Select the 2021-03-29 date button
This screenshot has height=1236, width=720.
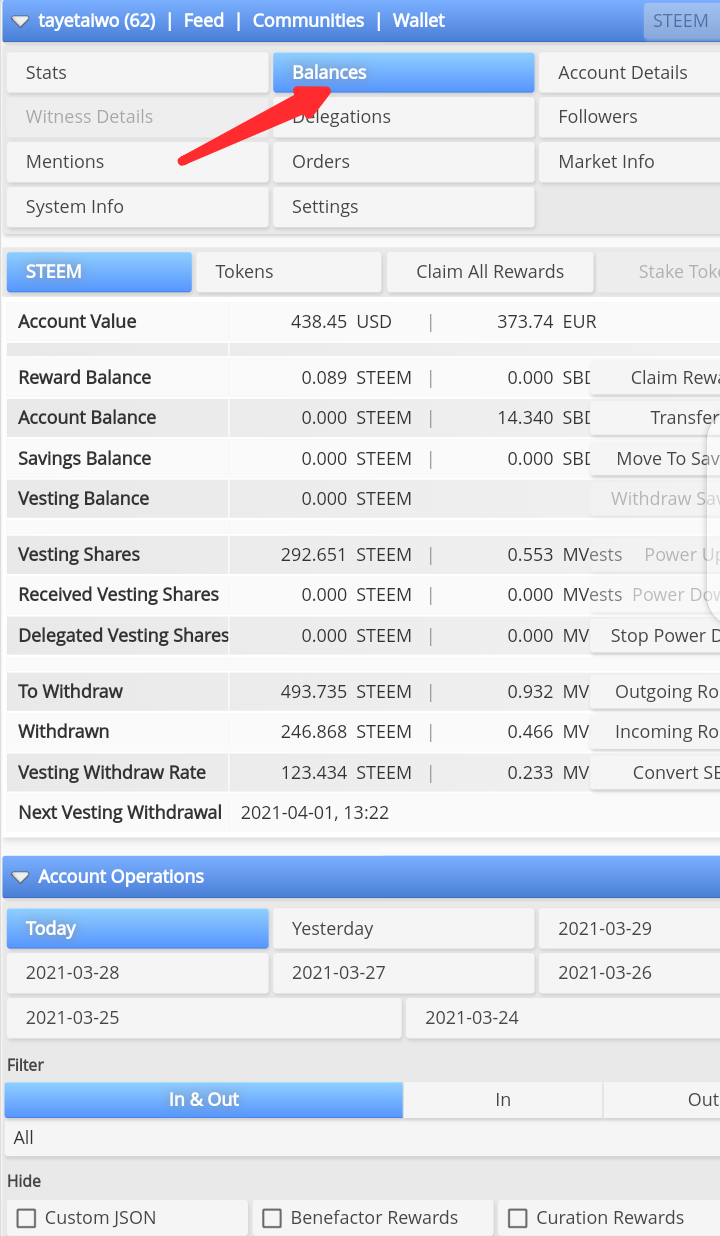pos(629,929)
